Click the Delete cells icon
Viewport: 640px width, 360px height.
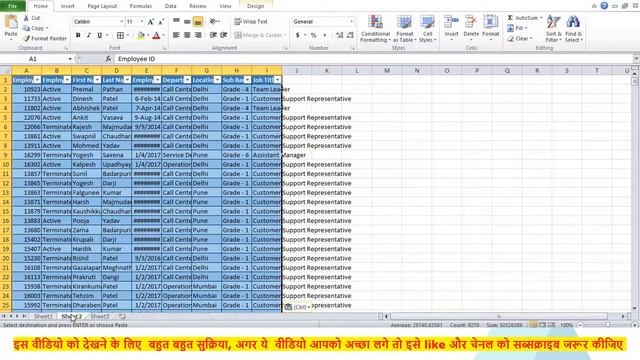471,22
